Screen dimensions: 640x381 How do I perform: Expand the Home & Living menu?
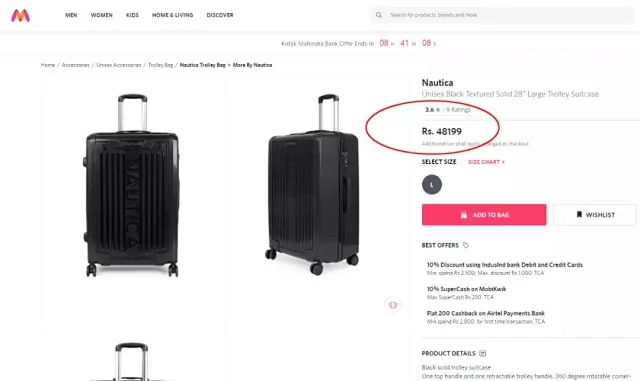173,15
